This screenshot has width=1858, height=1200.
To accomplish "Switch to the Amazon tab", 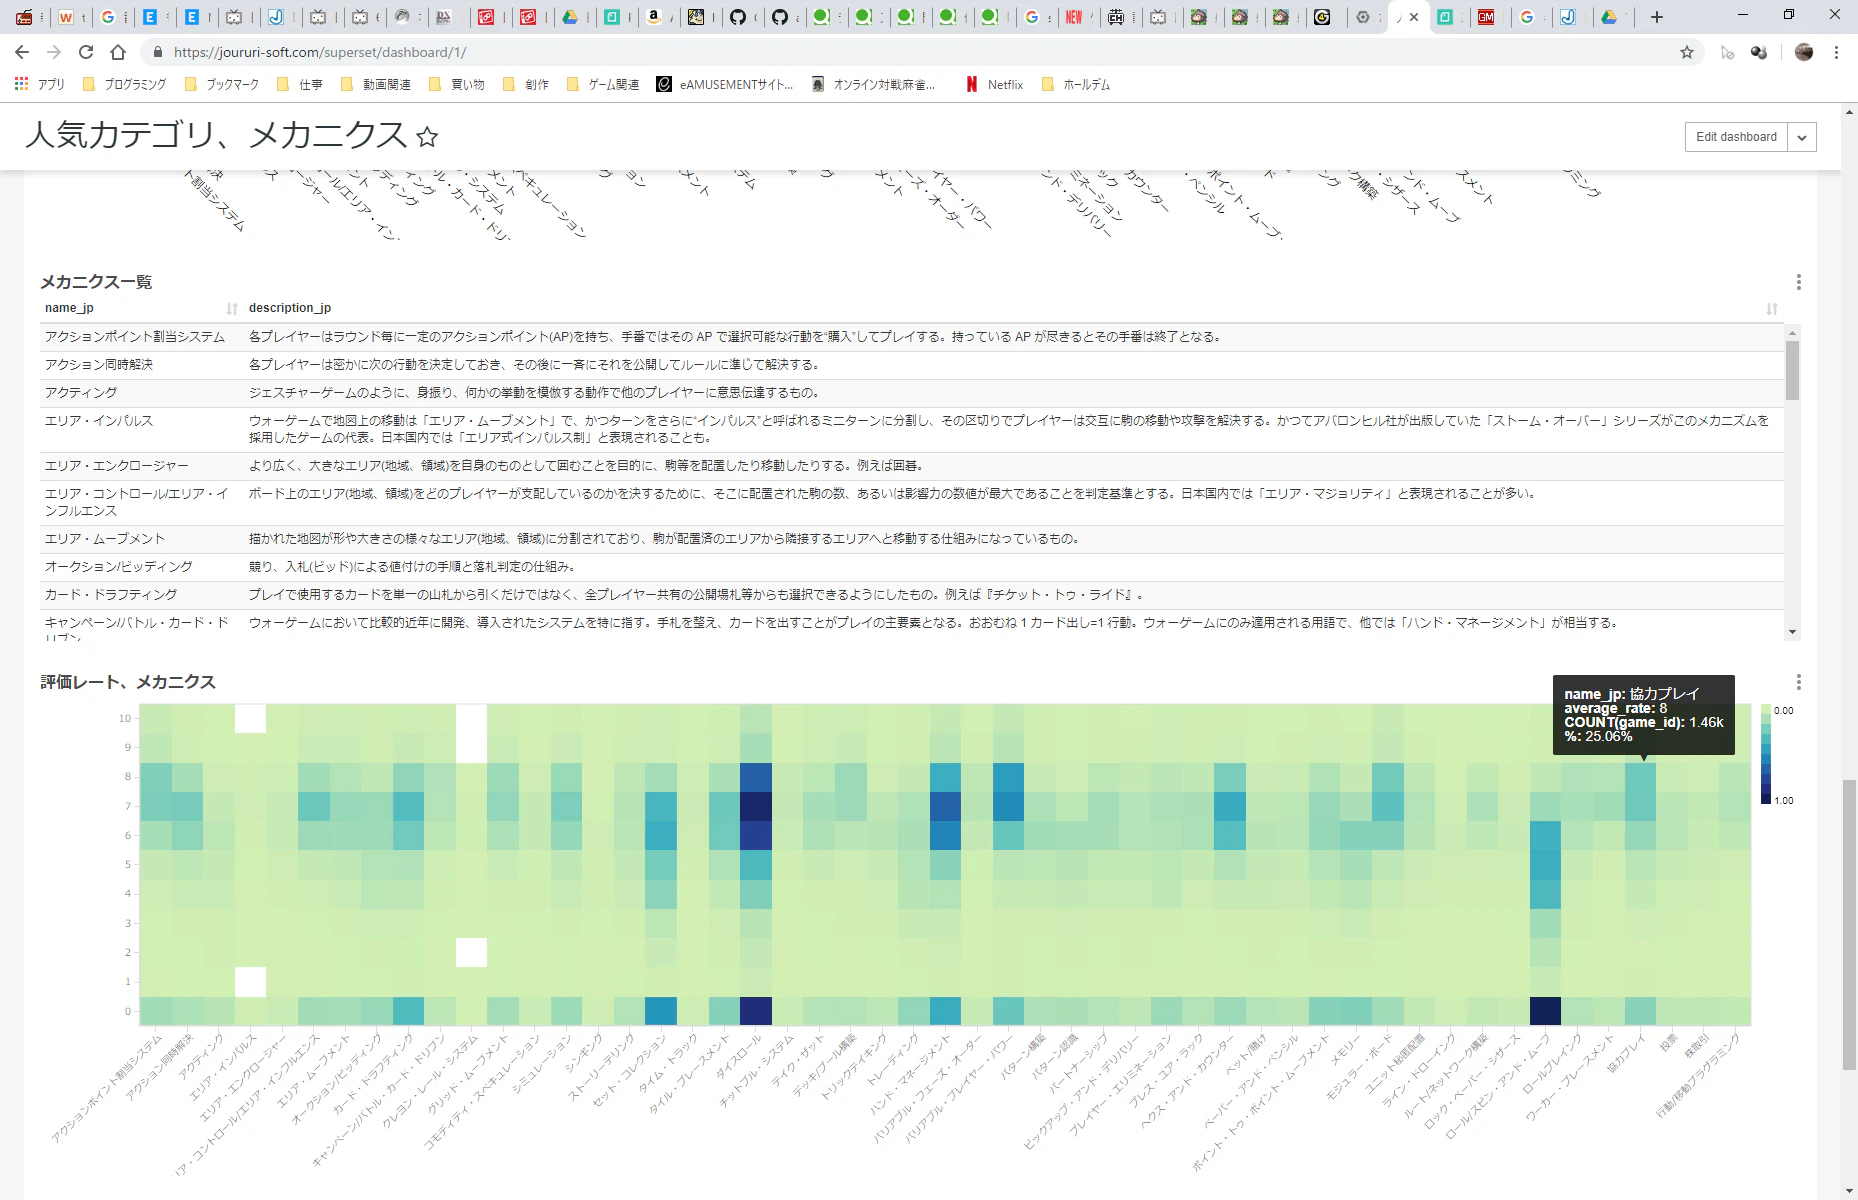I will [x=654, y=17].
